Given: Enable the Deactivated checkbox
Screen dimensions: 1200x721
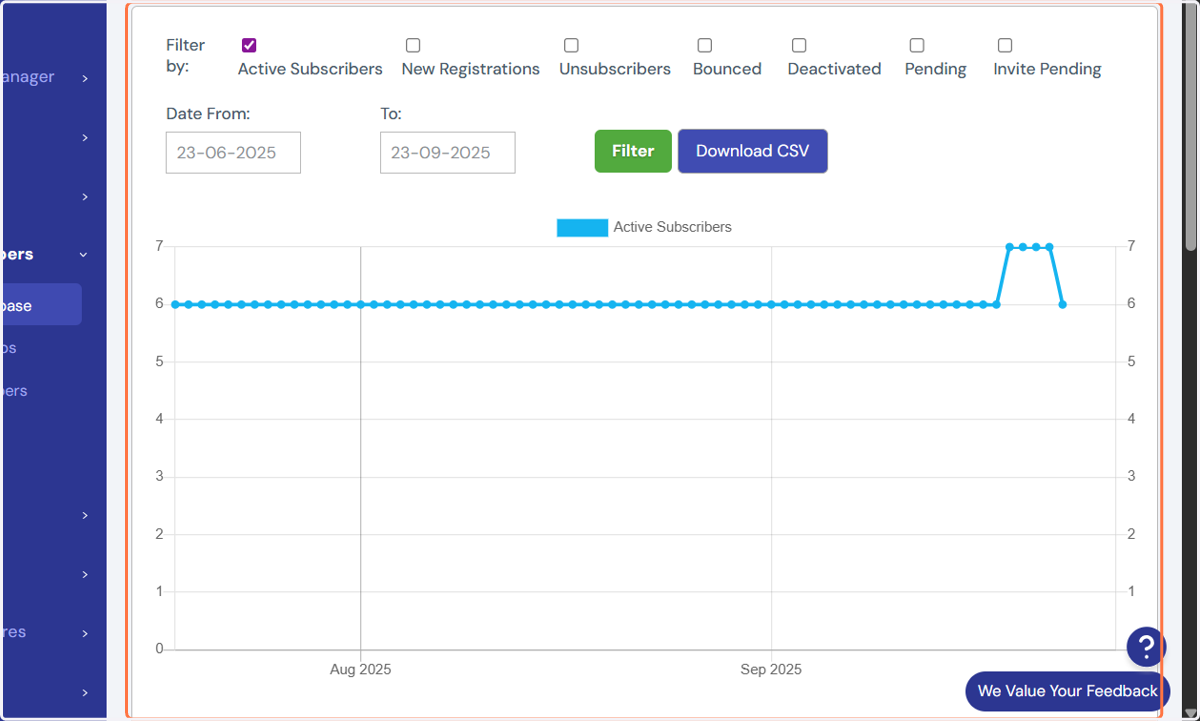Looking at the screenshot, I should pyautogui.click(x=799, y=45).
